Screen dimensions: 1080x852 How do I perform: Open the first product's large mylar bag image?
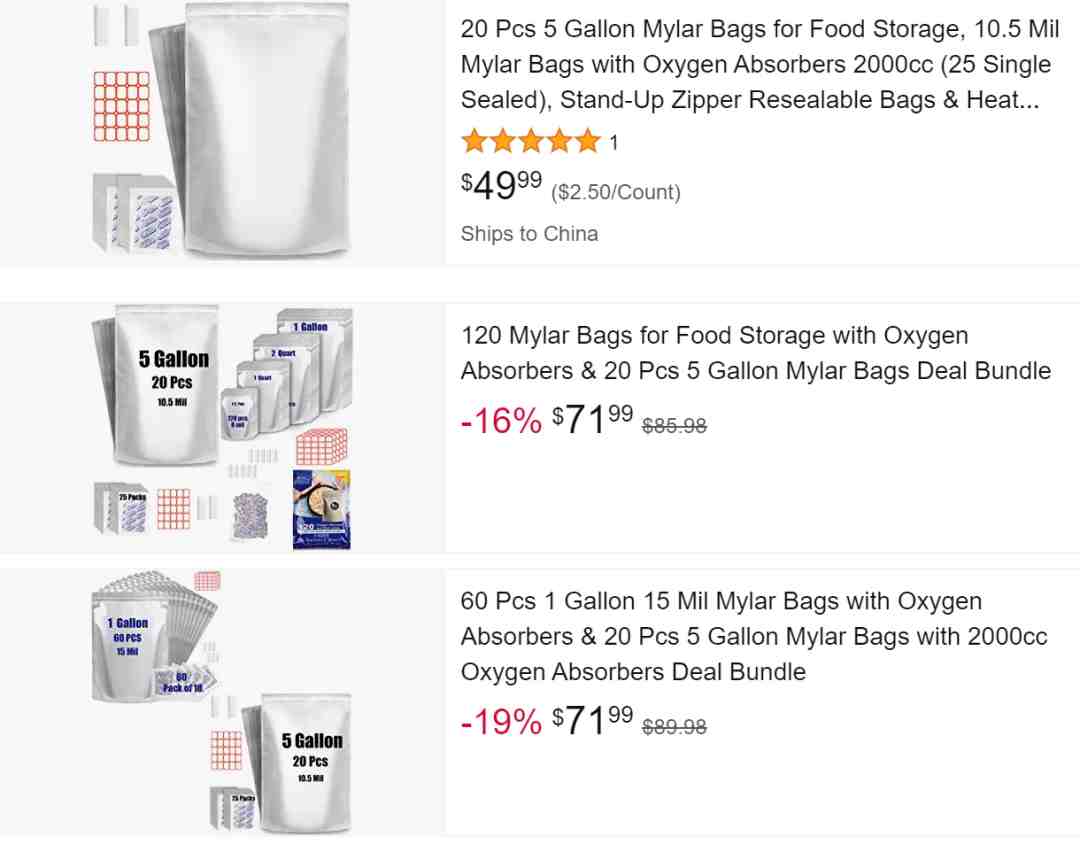(265, 129)
